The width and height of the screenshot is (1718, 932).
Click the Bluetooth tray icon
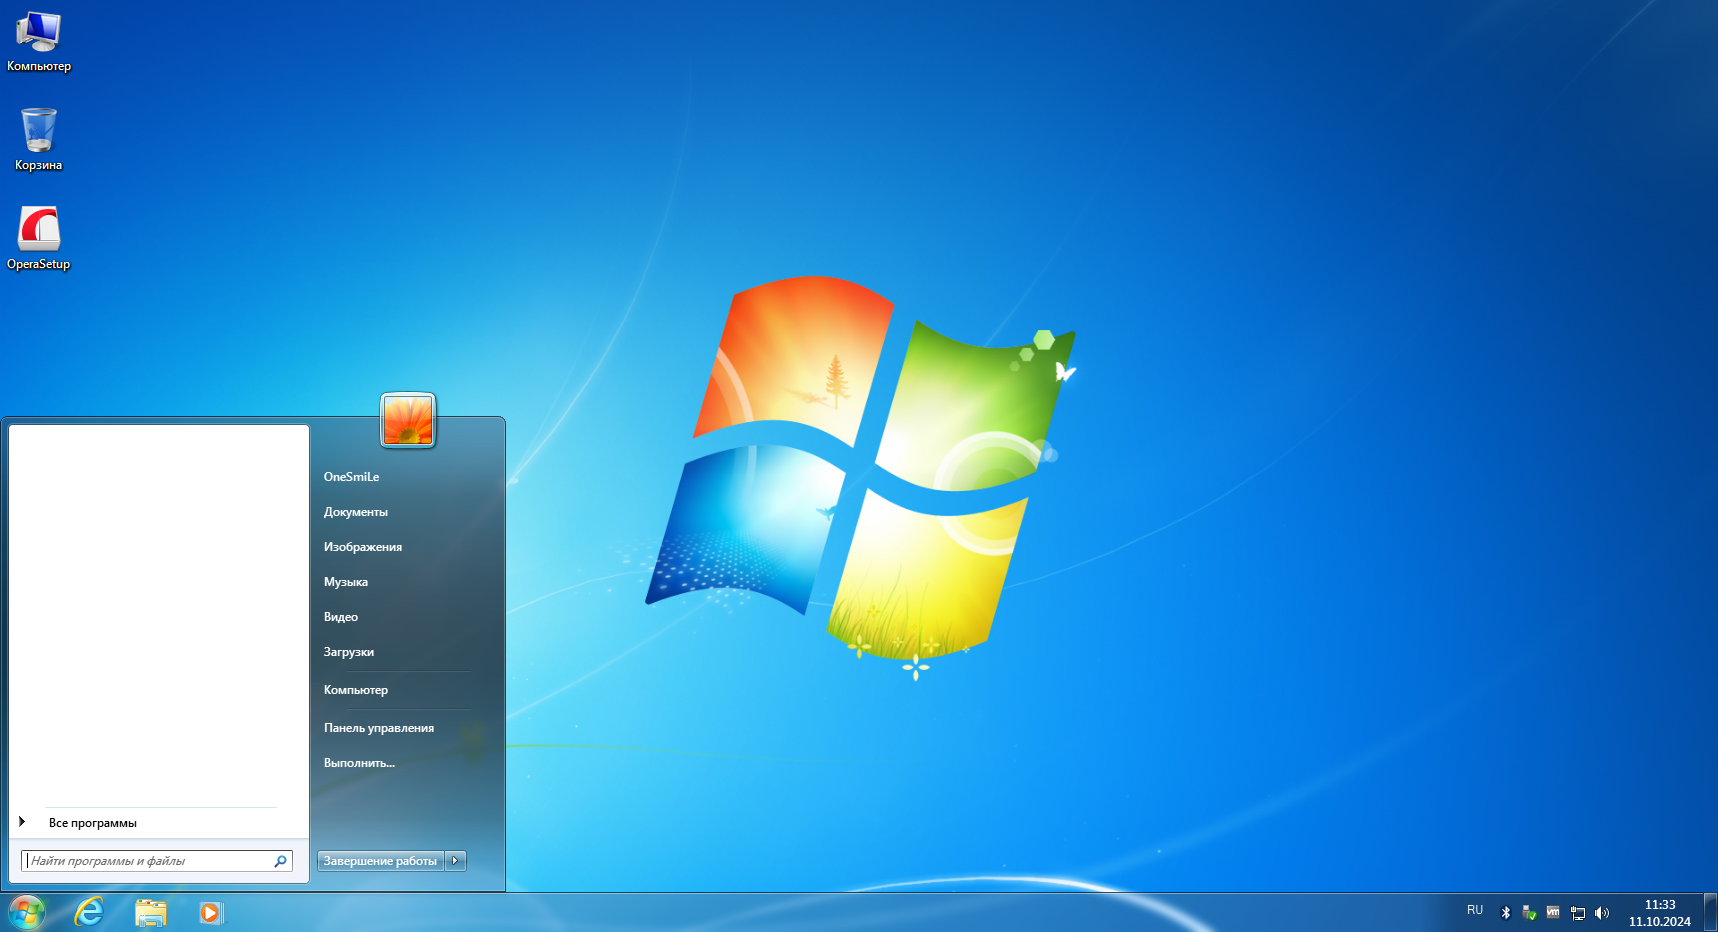[x=1506, y=912]
